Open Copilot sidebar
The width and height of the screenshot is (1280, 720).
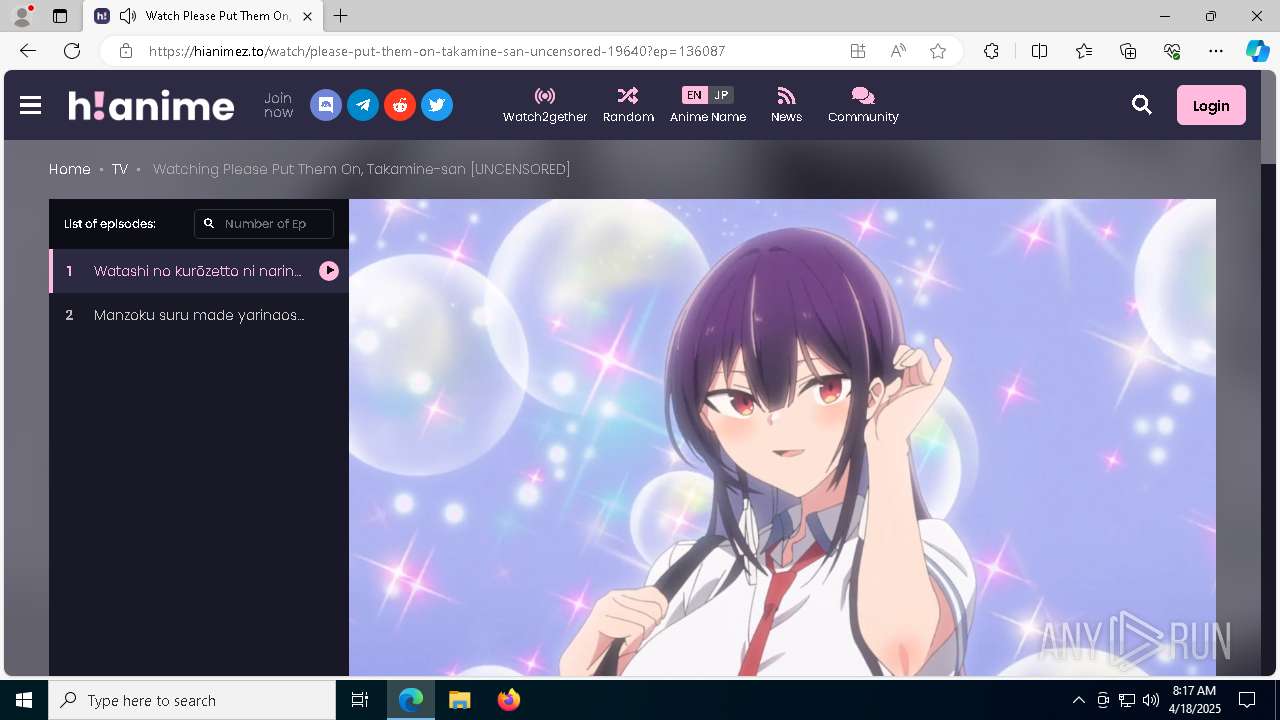point(1258,51)
